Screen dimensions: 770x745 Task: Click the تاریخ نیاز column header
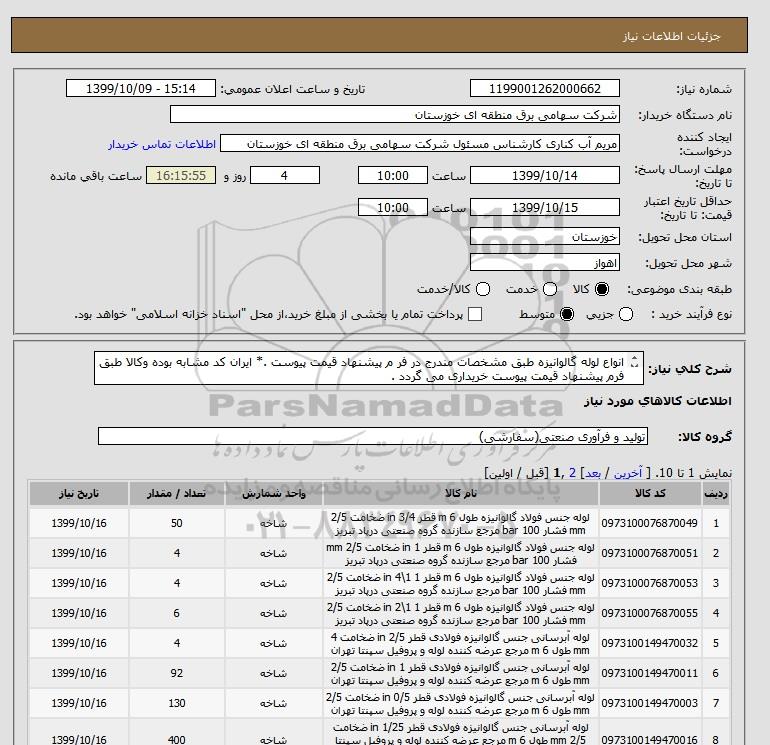tap(79, 494)
